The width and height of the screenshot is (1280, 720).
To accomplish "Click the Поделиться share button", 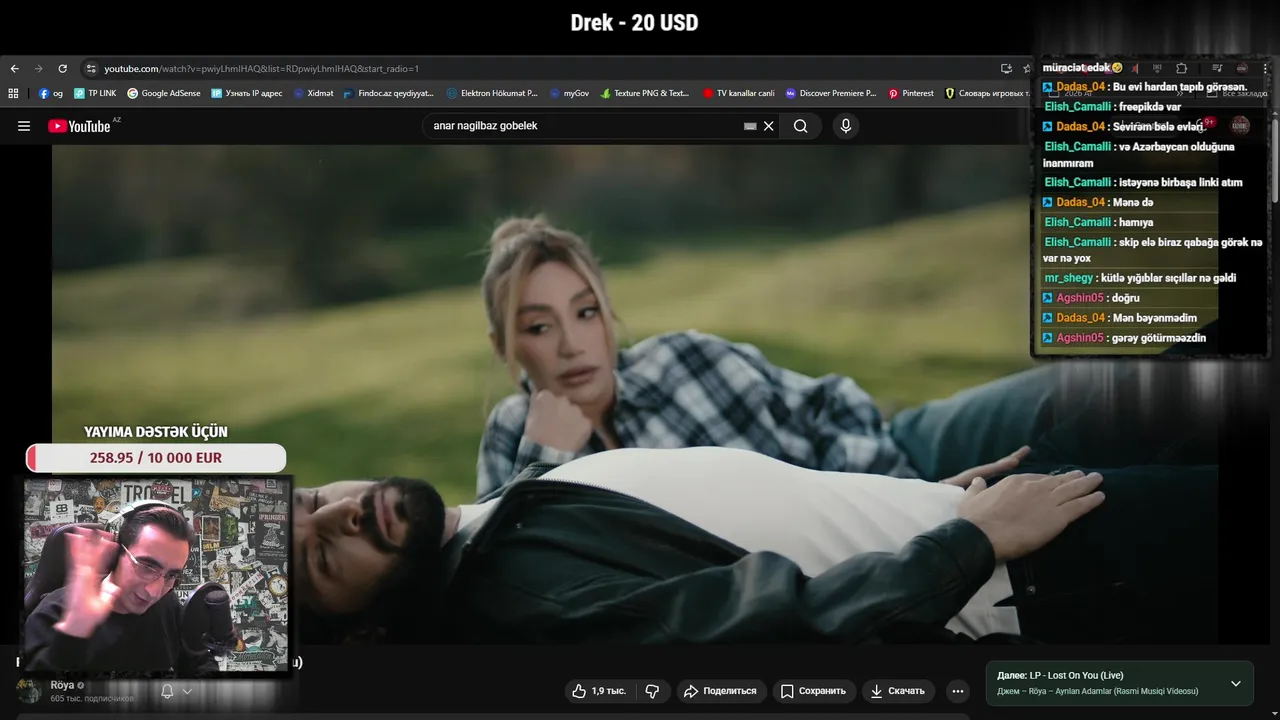I will click(x=720, y=691).
